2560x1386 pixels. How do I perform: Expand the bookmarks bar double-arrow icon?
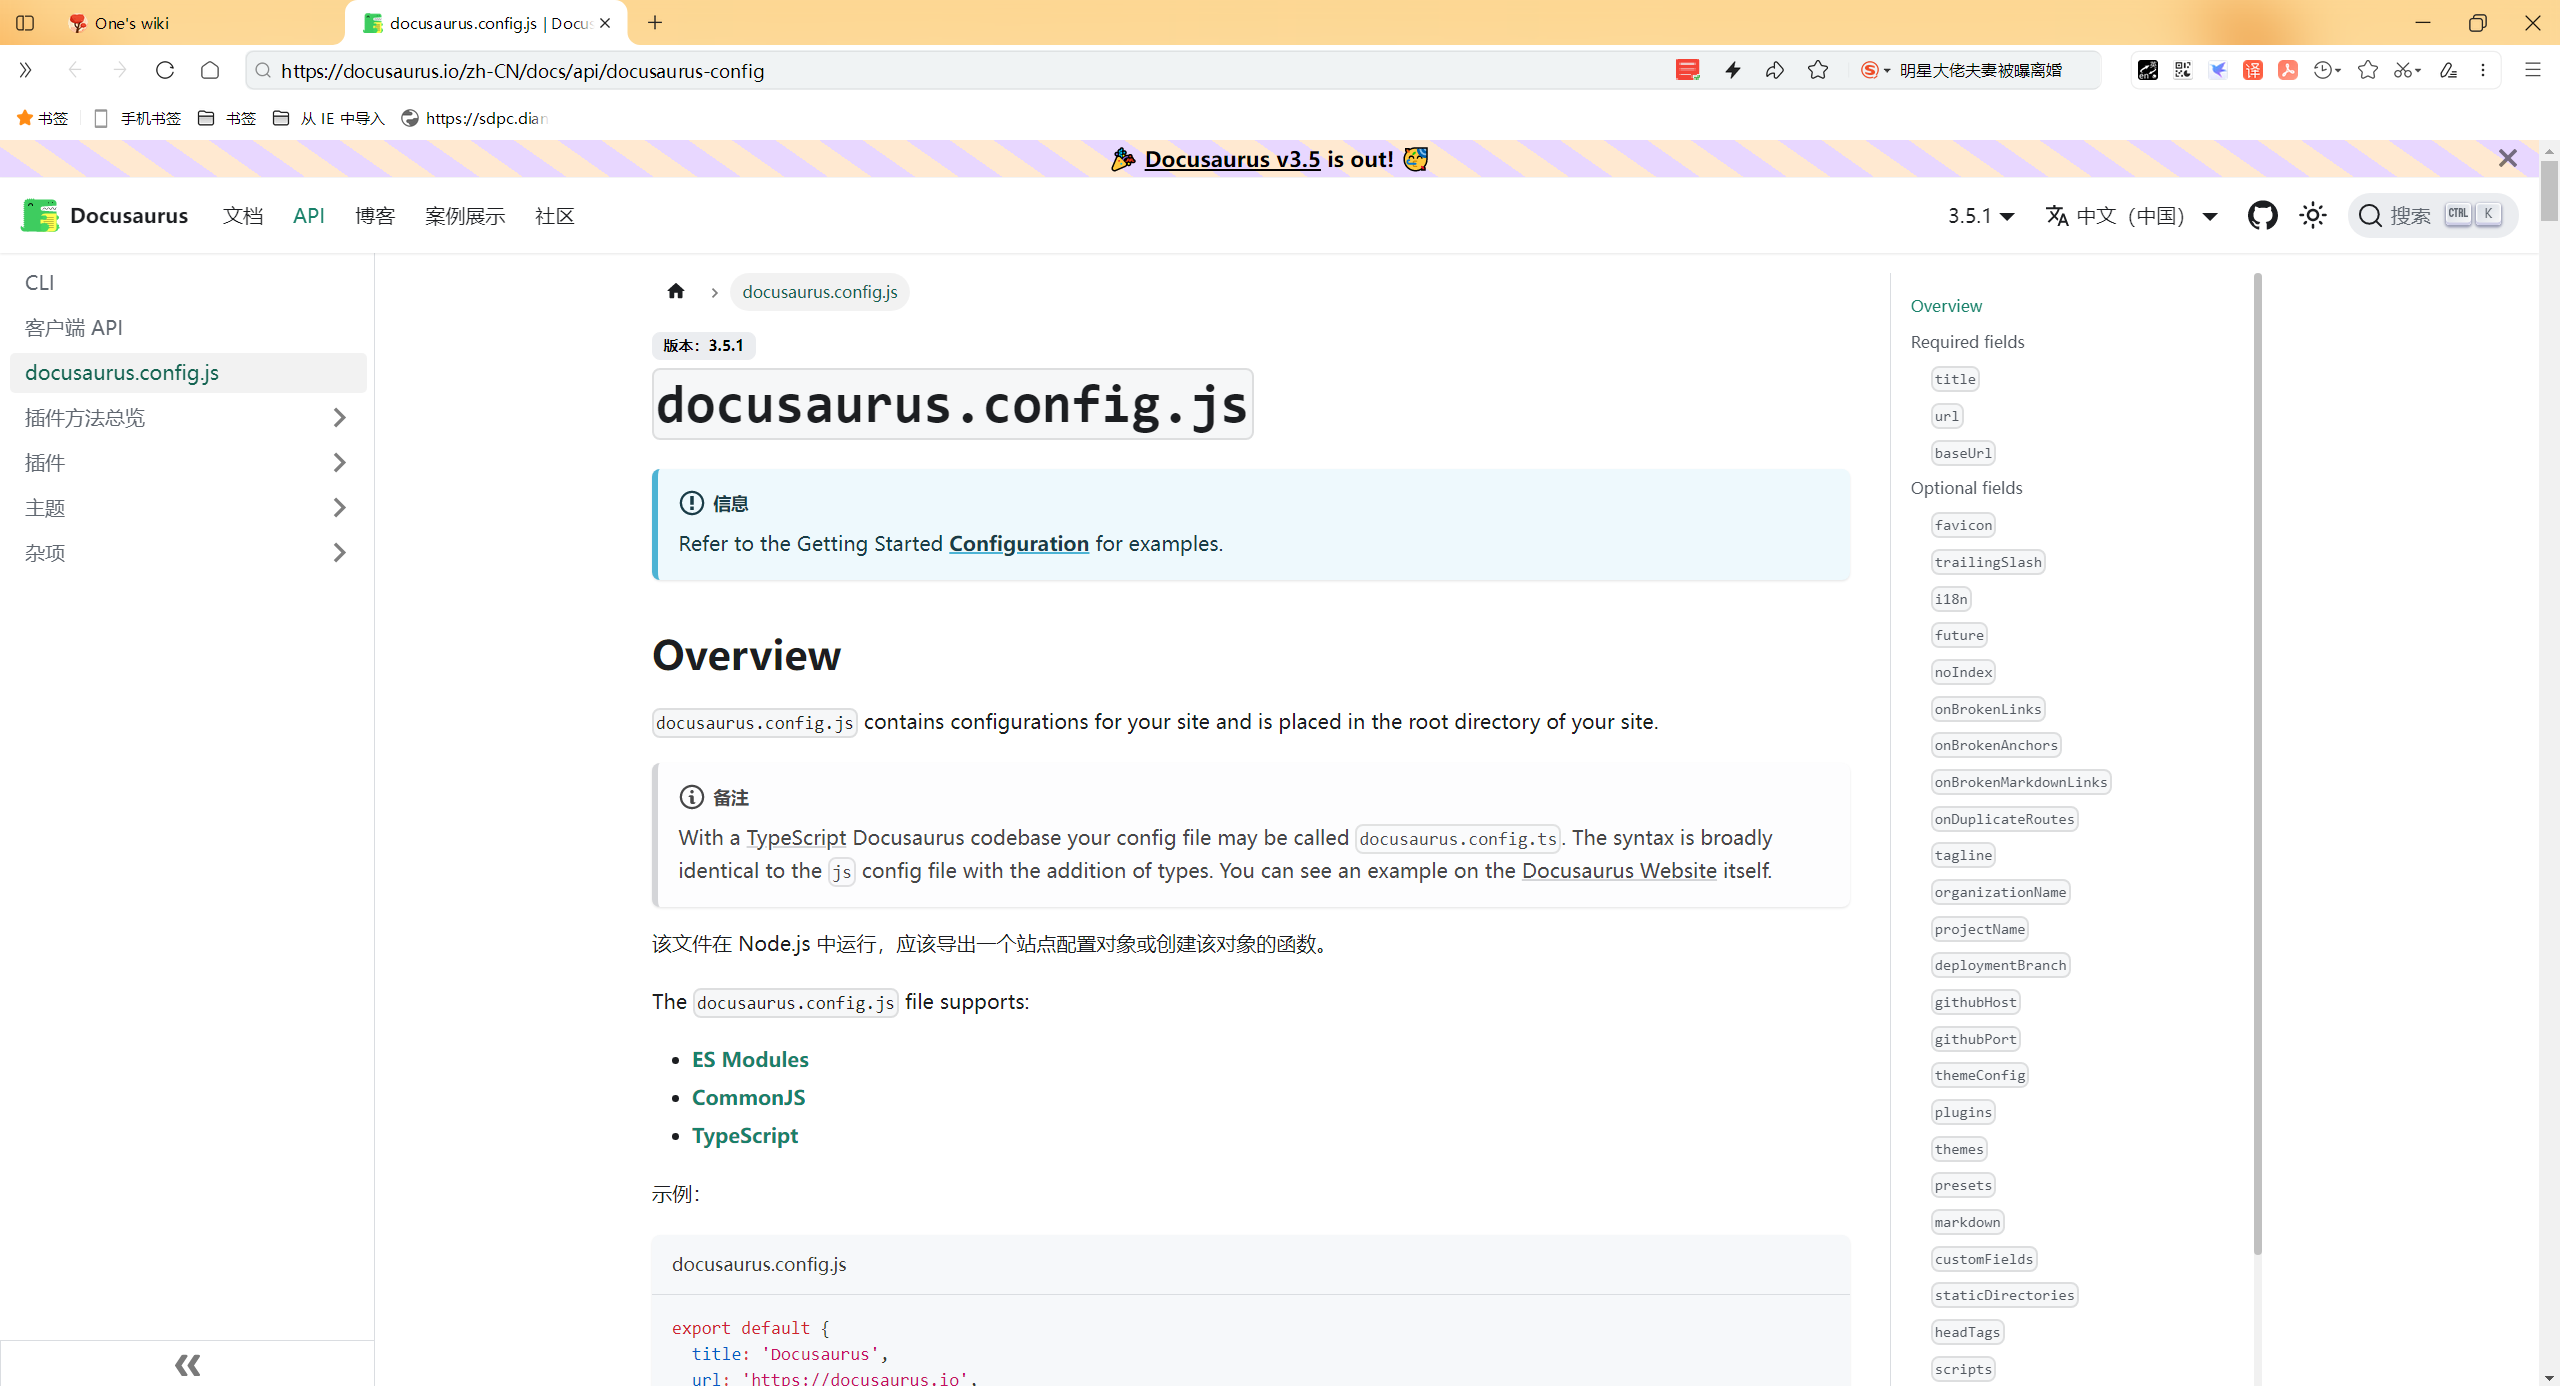coord(25,70)
